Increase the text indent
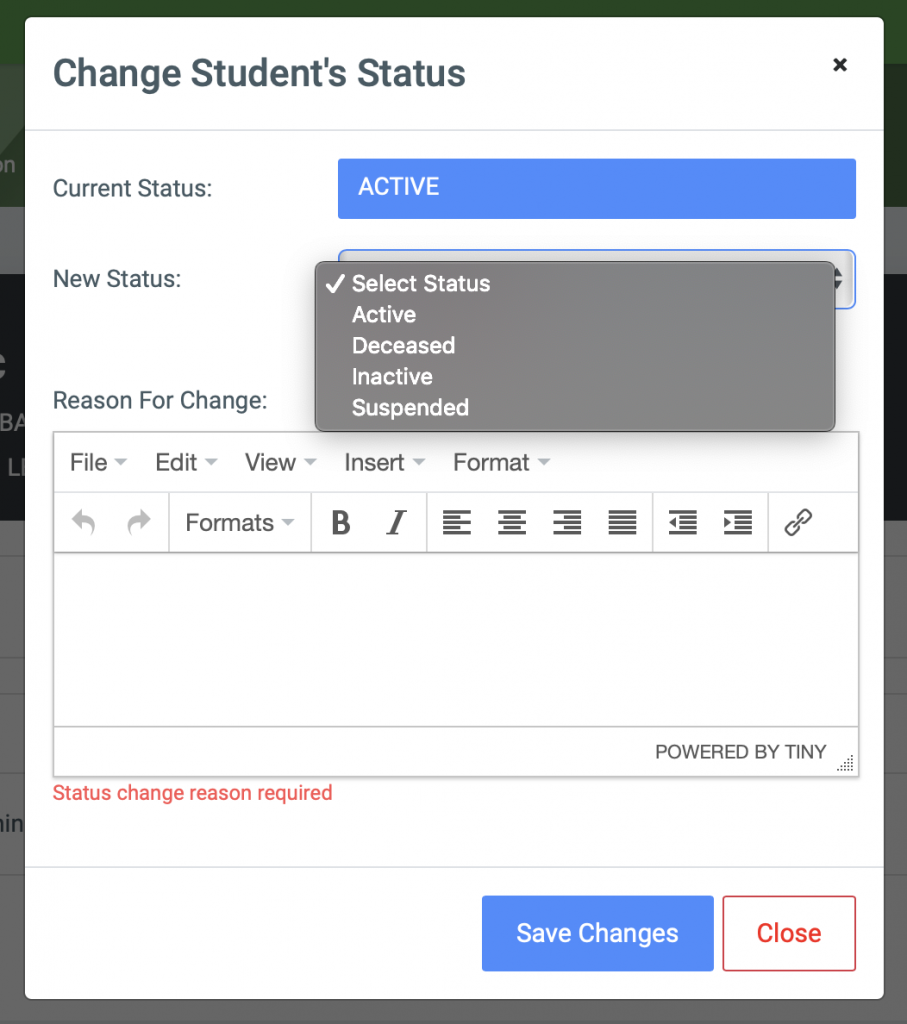 click(737, 522)
